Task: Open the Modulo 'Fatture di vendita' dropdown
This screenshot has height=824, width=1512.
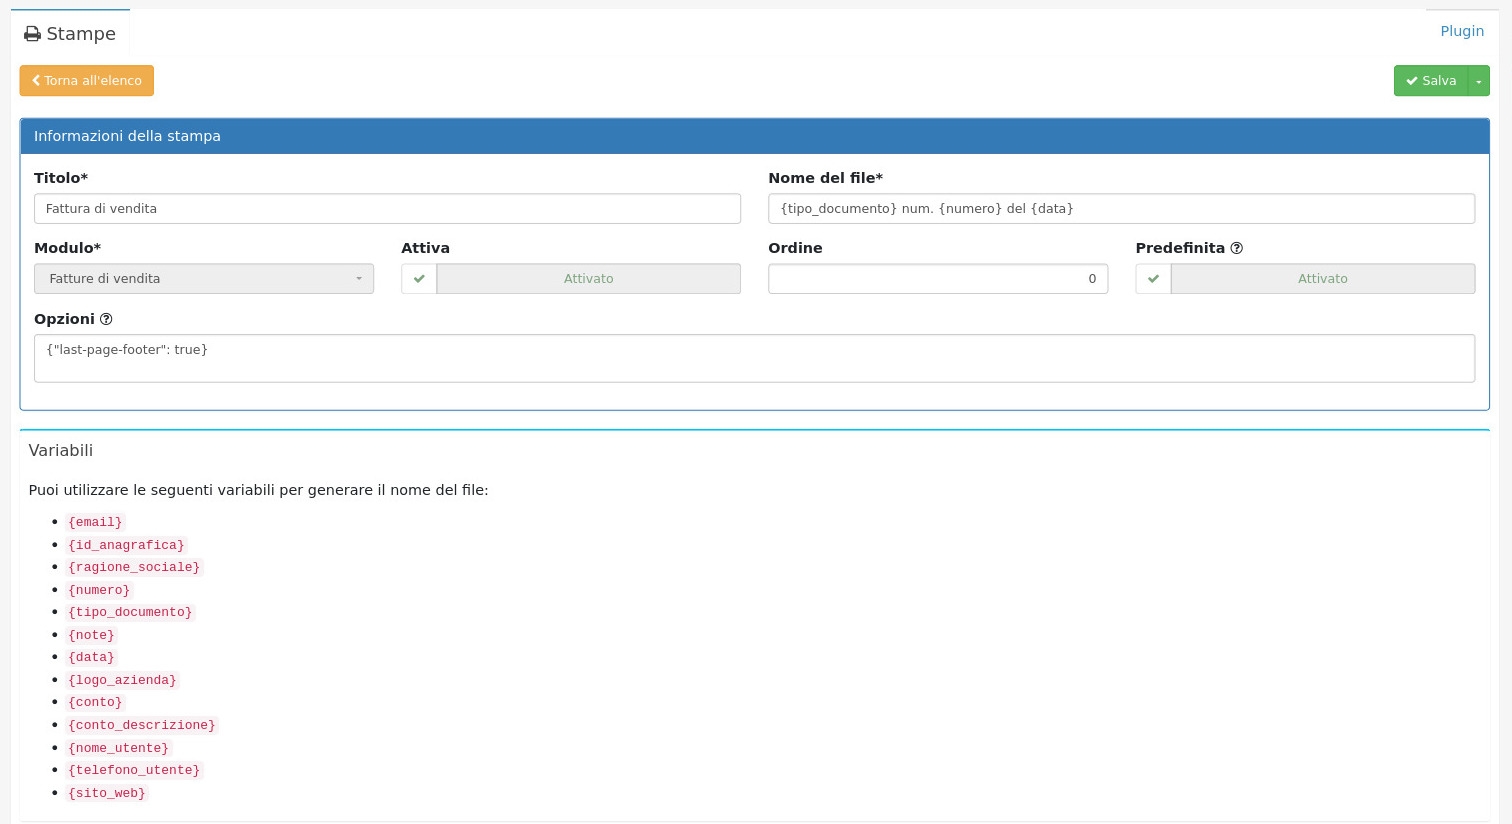Action: (204, 279)
